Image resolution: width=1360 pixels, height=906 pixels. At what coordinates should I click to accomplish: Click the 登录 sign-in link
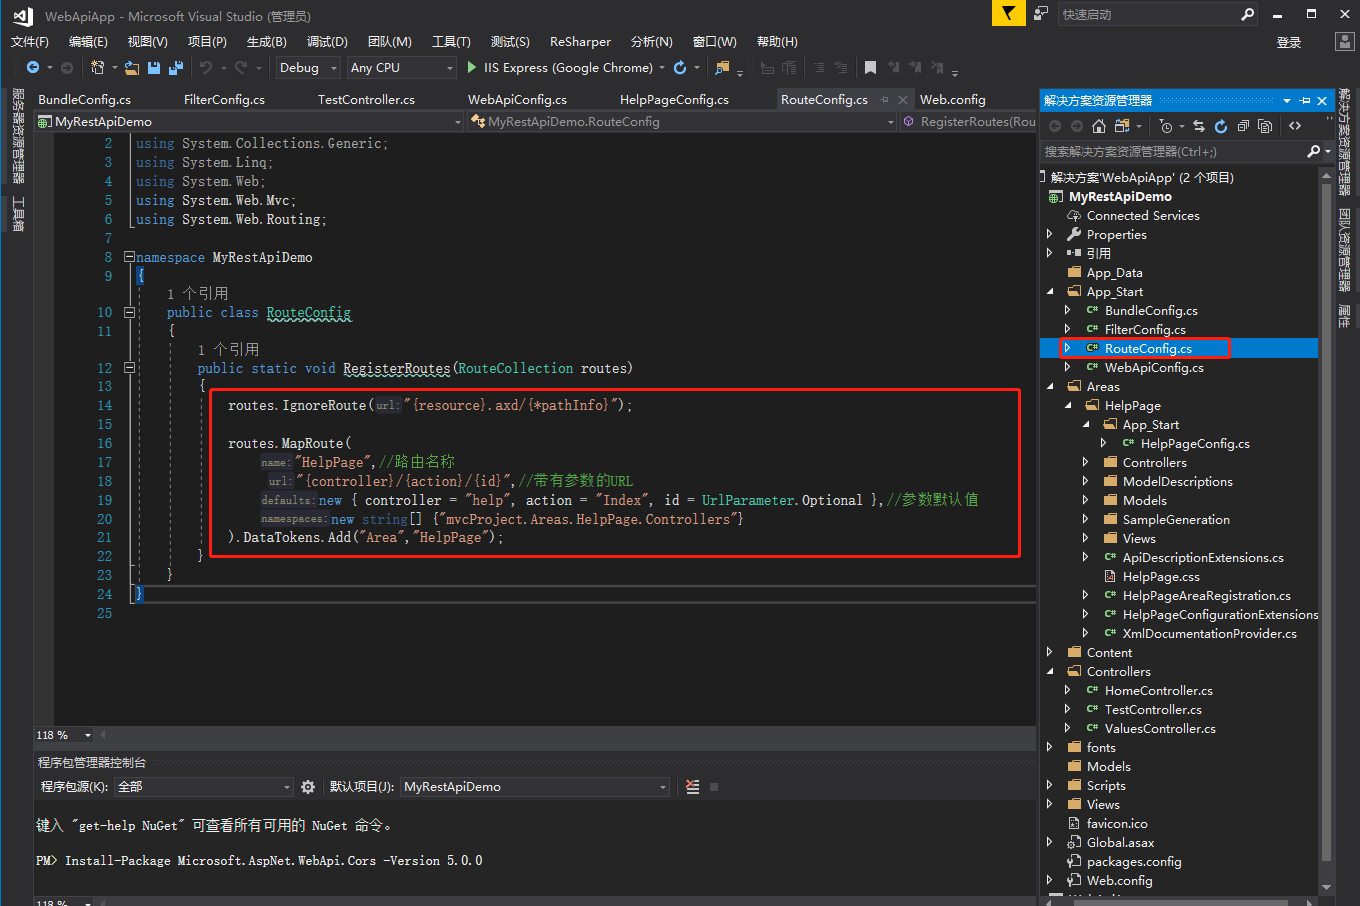click(1289, 42)
